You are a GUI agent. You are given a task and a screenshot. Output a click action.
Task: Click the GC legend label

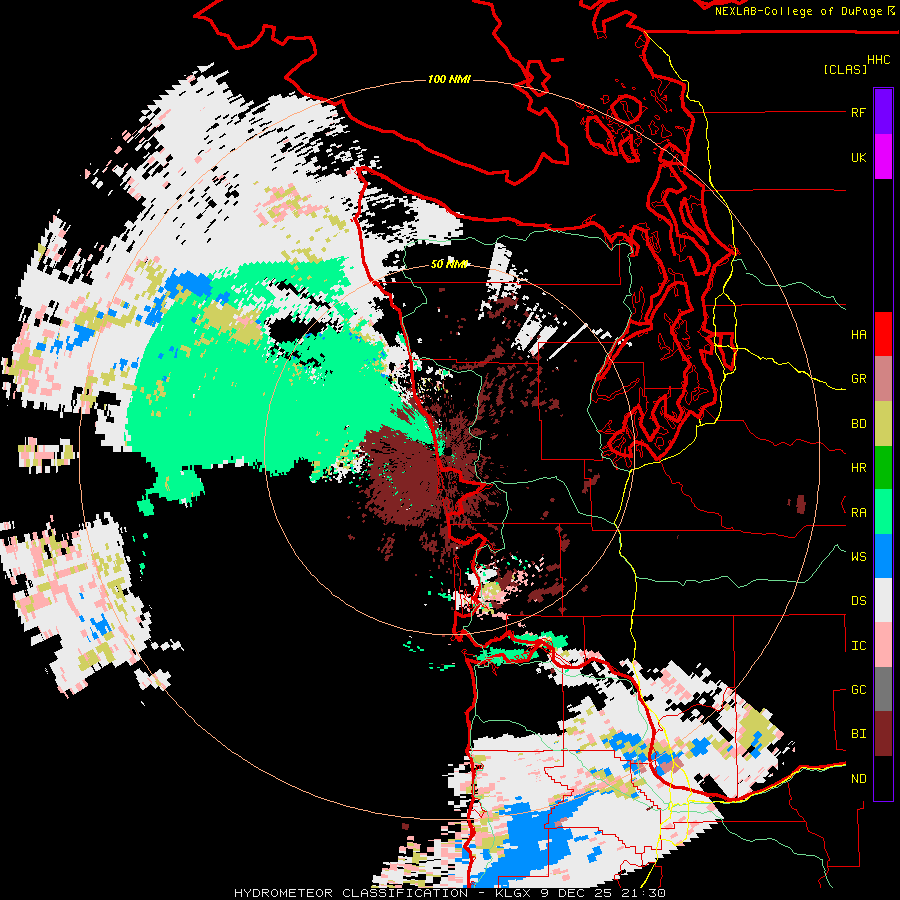coord(858,690)
